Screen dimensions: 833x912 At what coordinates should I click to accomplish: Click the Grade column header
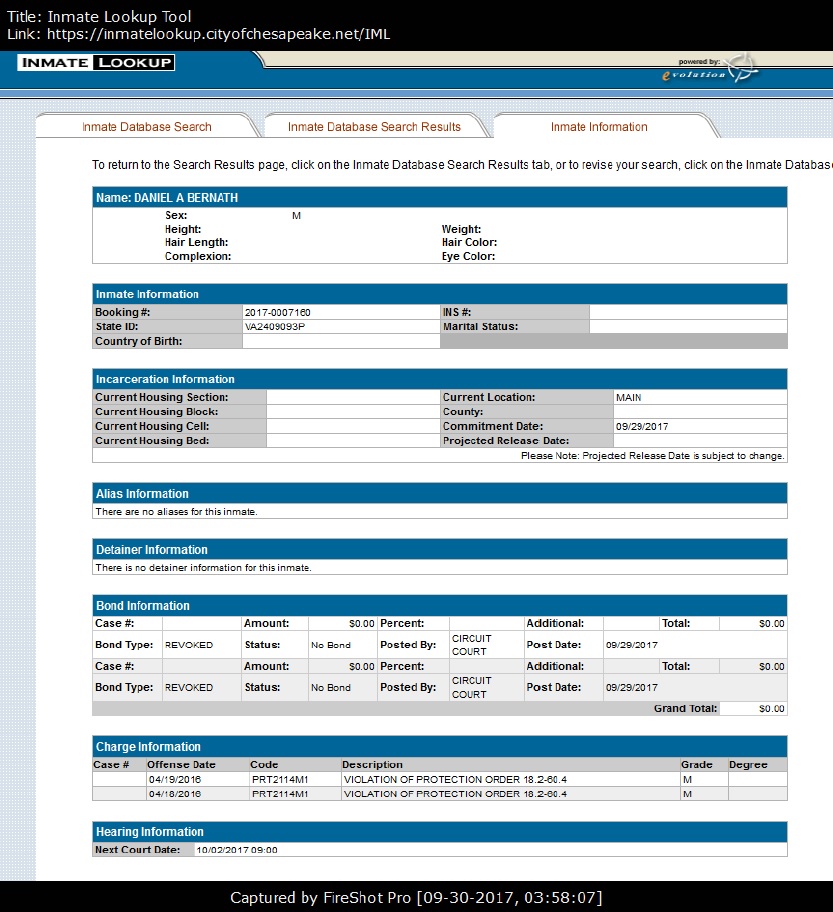pos(697,765)
